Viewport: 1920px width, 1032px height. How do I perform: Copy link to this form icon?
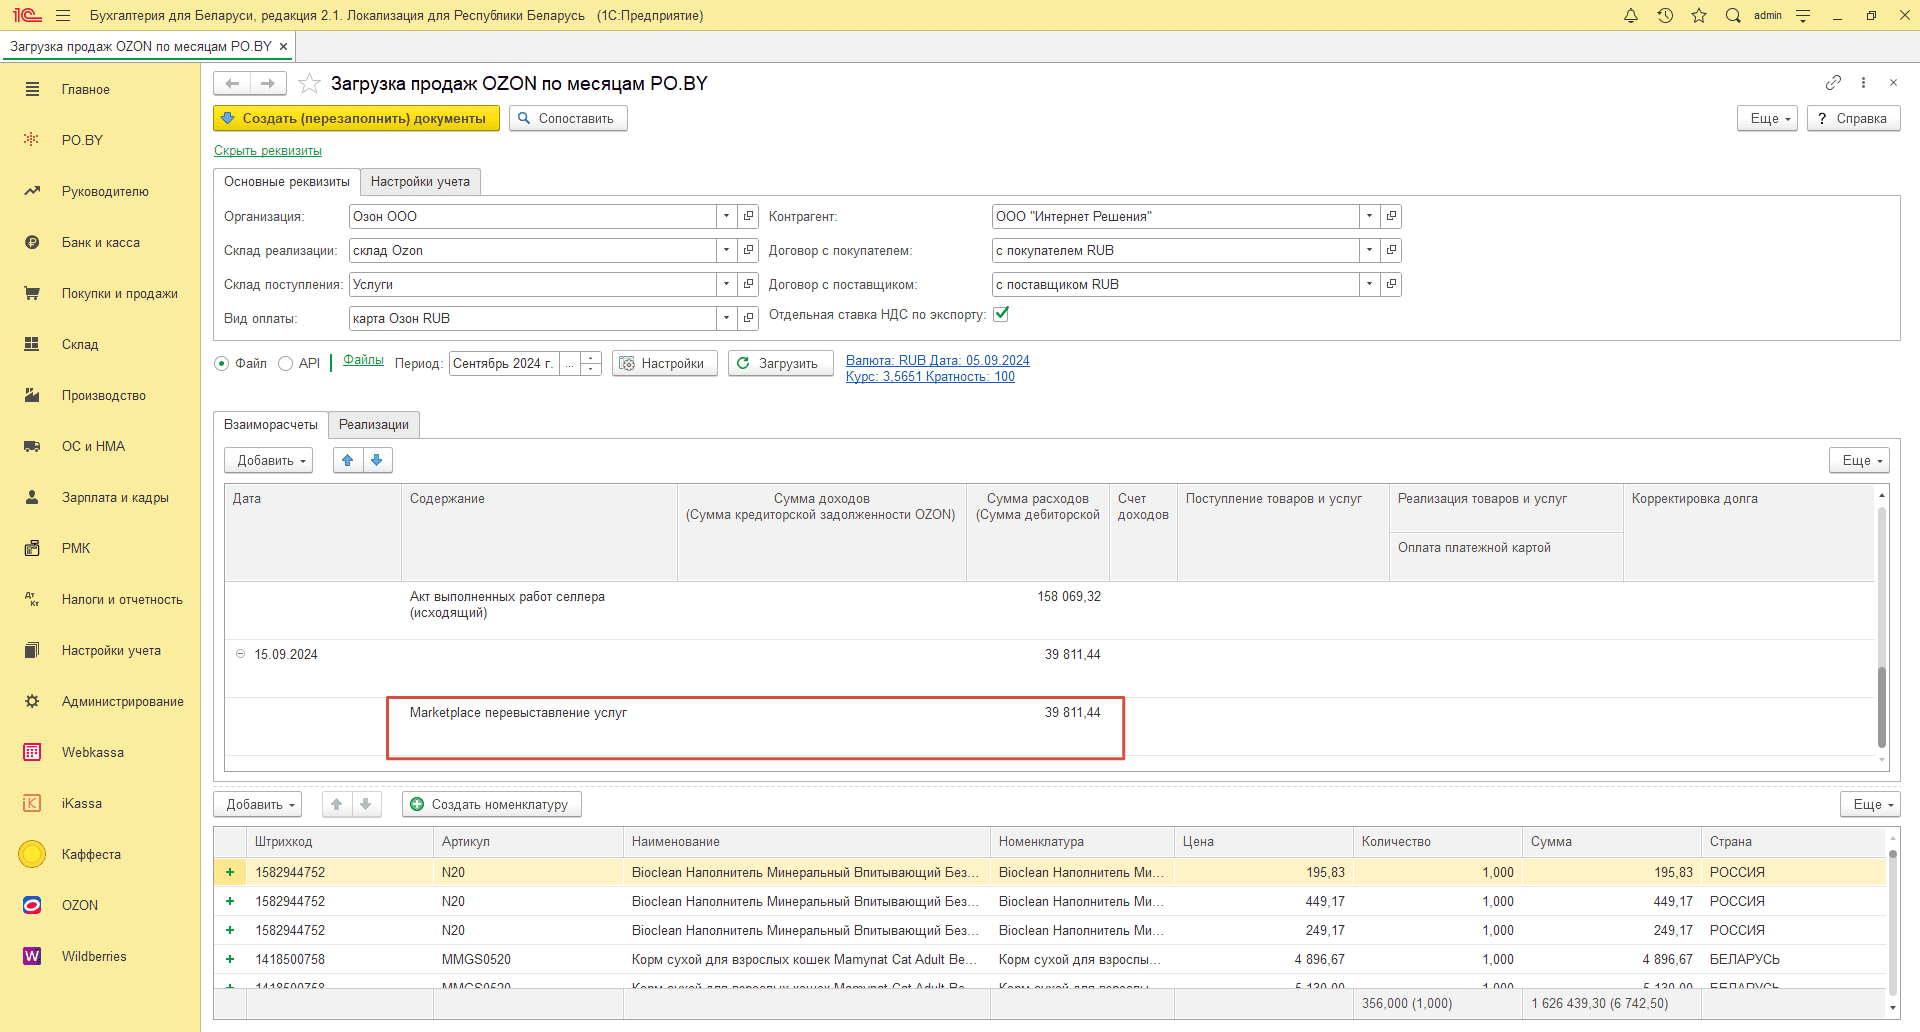(1833, 83)
